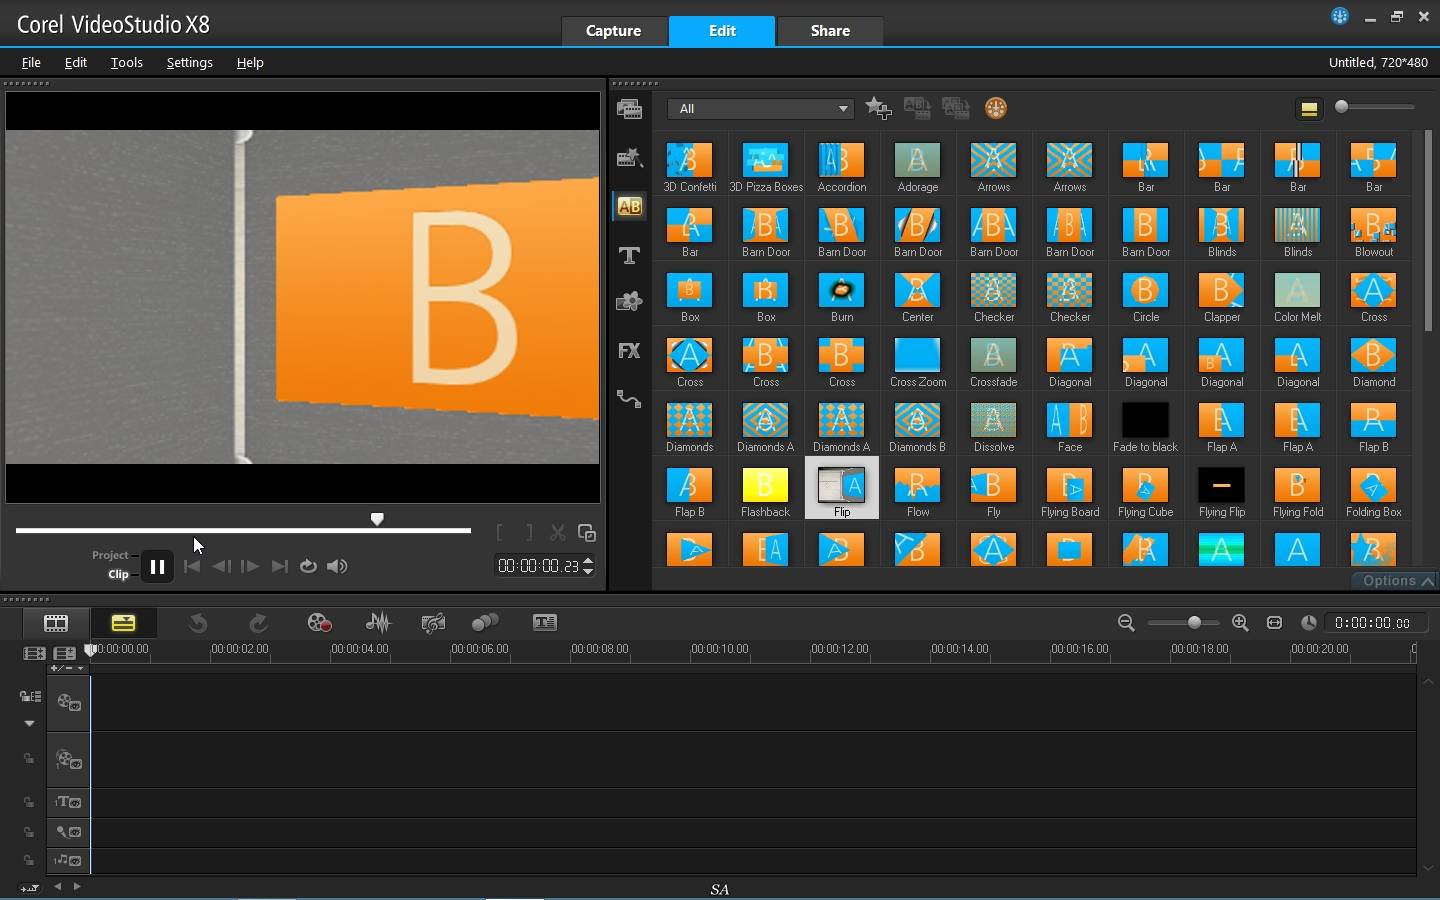The image size is (1440, 900).
Task: Step to previous frame
Action: 221,566
